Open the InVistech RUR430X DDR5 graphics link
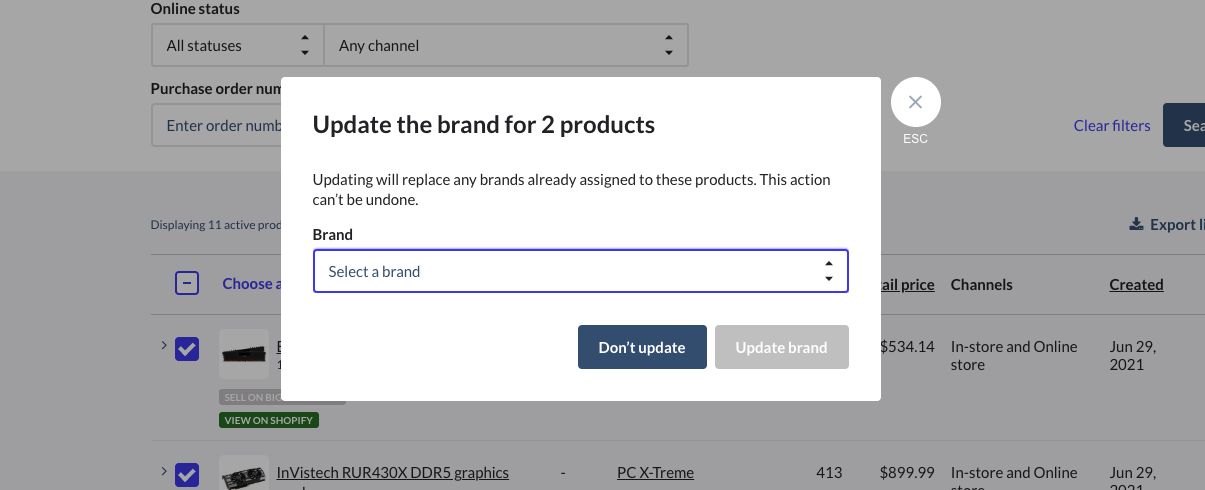The image size is (1205, 490). 392,473
